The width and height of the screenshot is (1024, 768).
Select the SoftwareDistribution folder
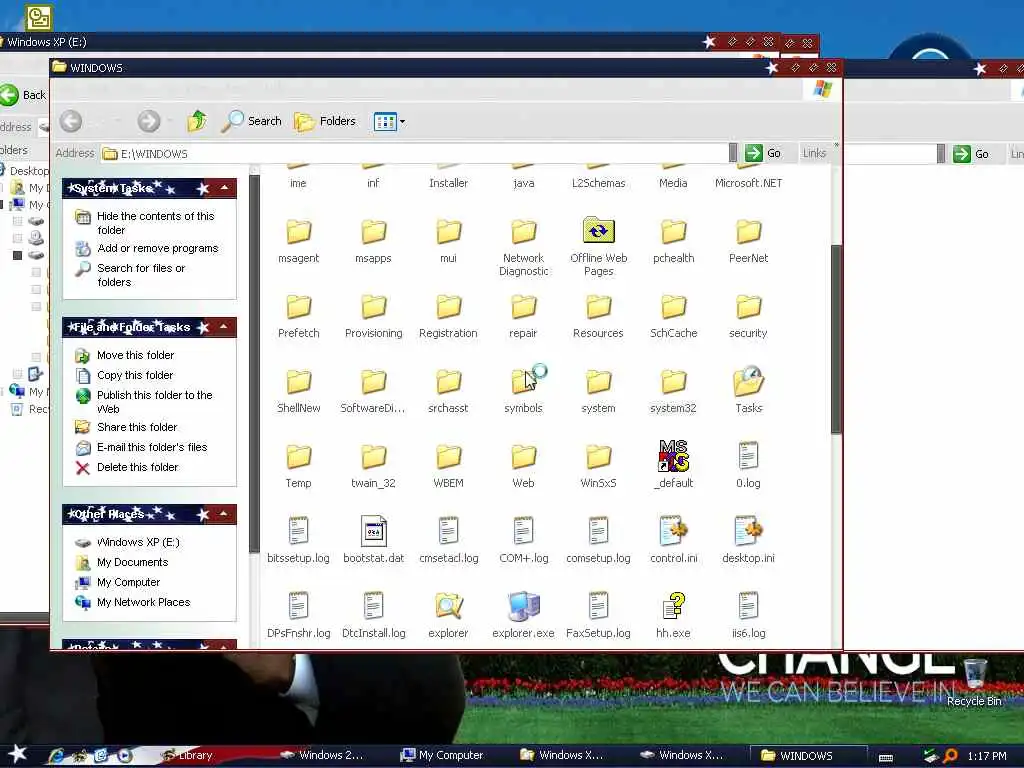click(374, 391)
